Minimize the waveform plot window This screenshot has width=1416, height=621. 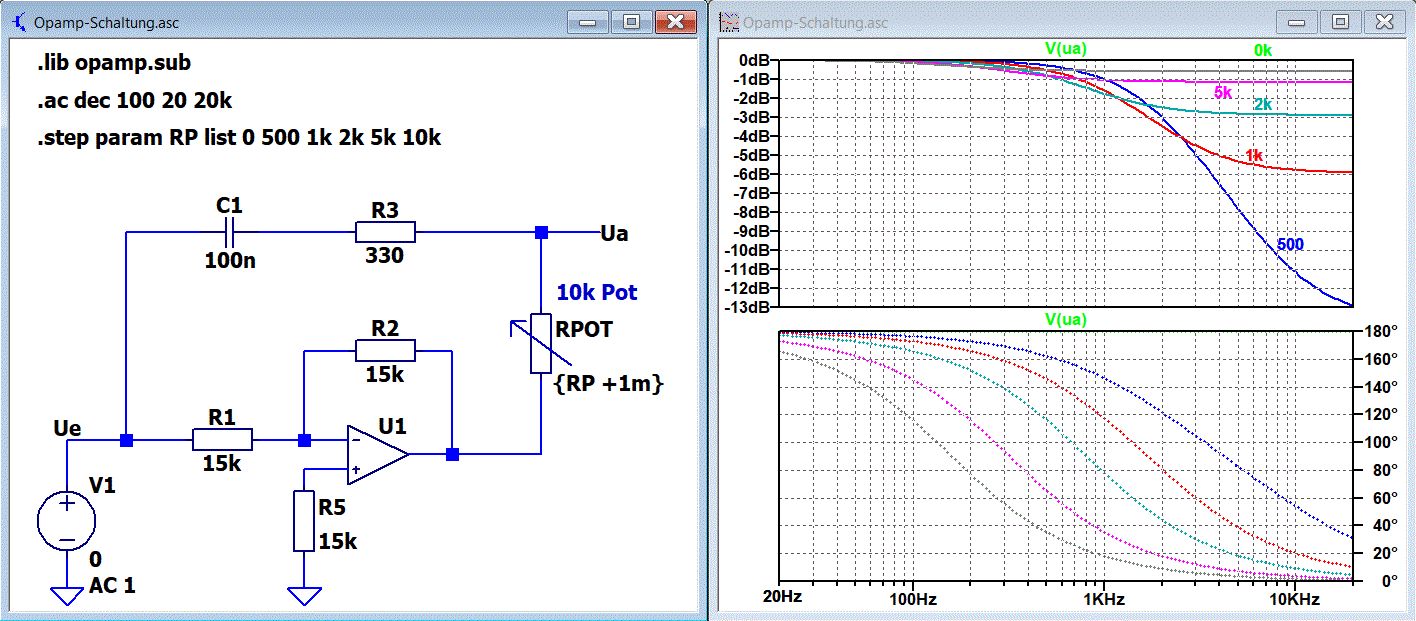[x=1299, y=21]
